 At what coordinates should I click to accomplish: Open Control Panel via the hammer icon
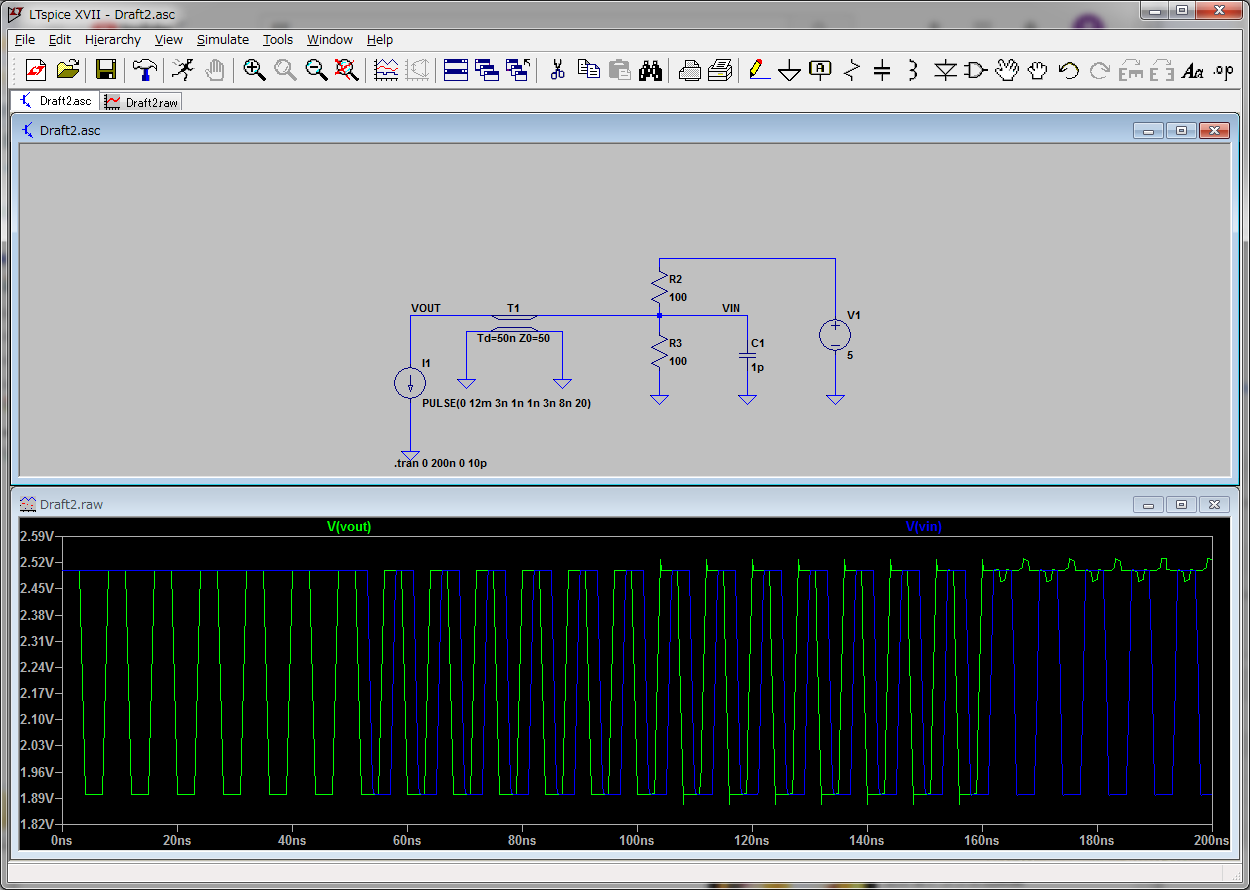(144, 70)
